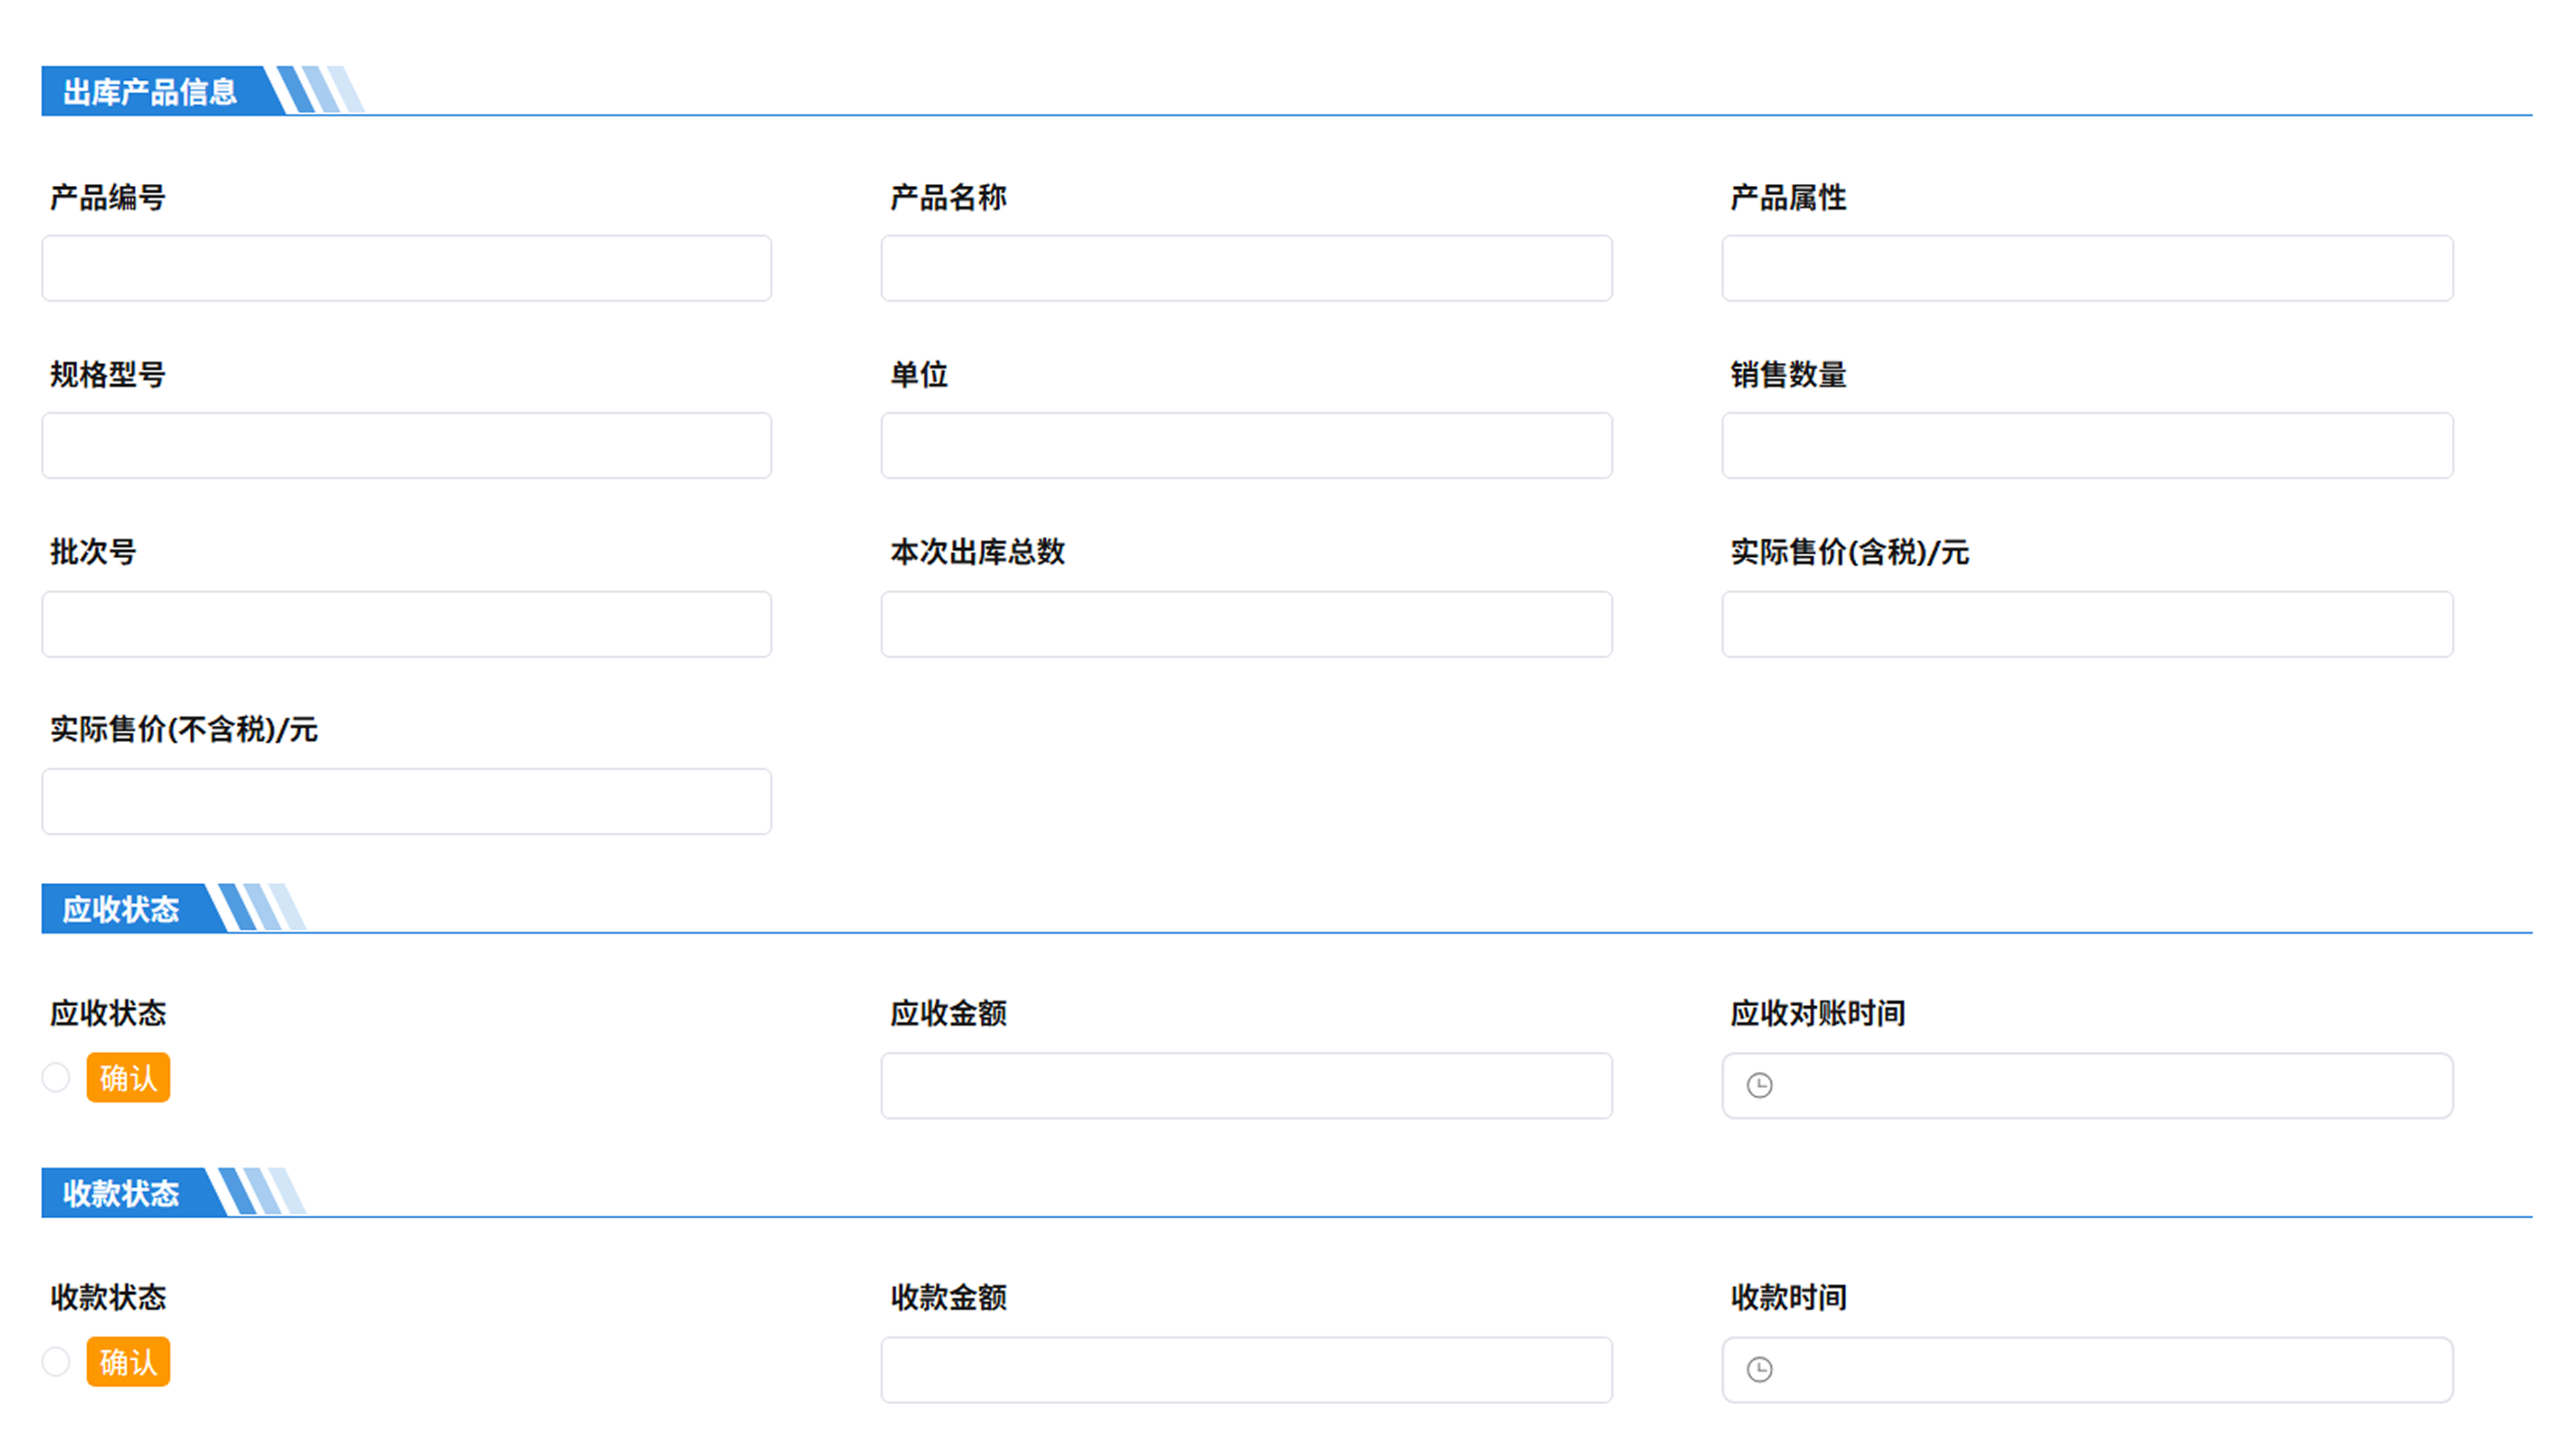Image resolution: width=2576 pixels, height=1449 pixels.
Task: Click the clock icon in 应收对账时间
Action: (1759, 1085)
